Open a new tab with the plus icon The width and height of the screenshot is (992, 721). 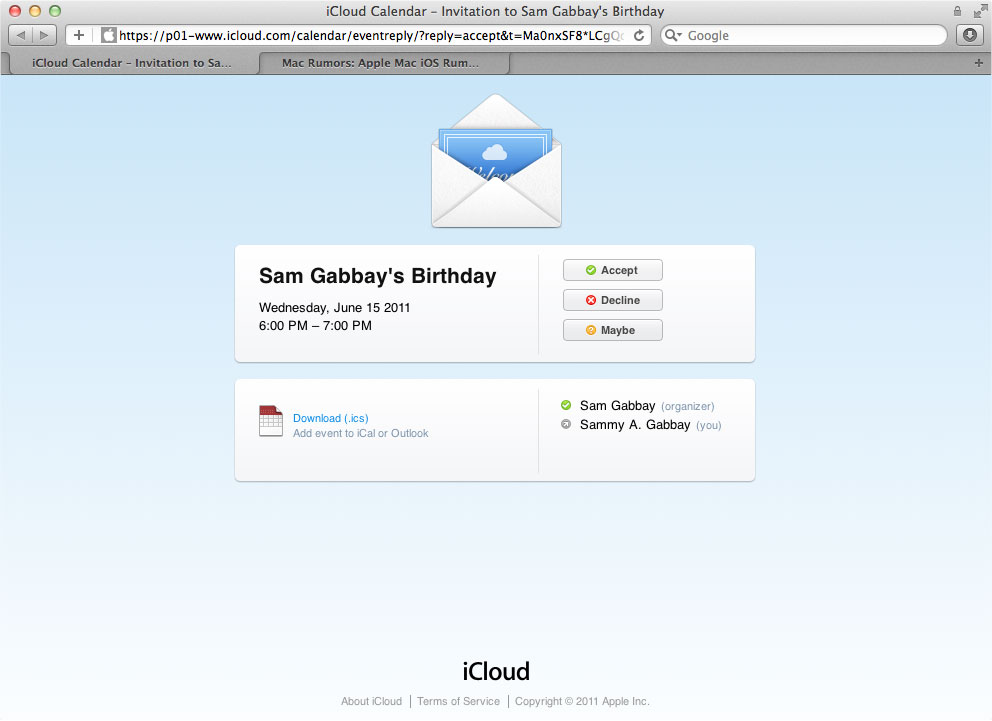(x=978, y=63)
